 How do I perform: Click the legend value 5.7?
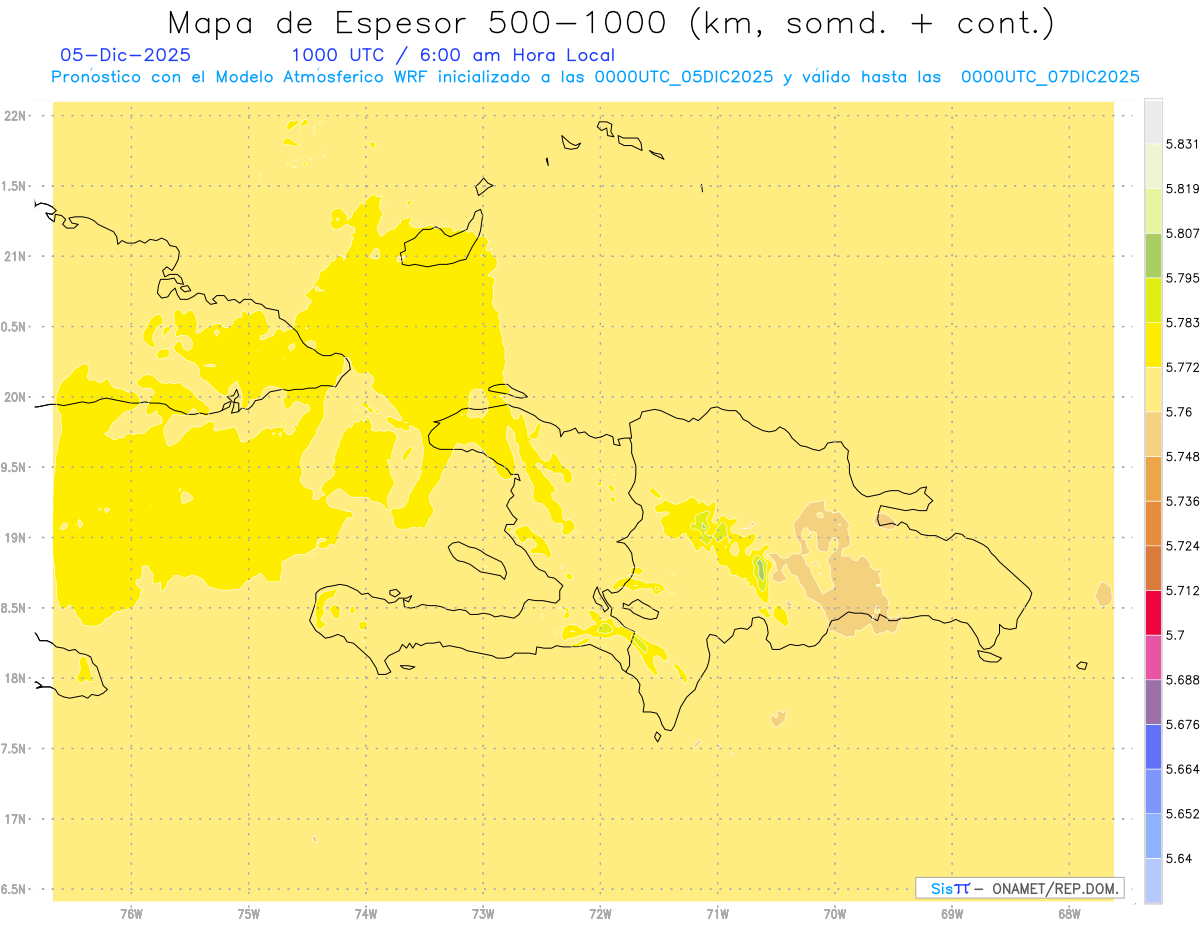pos(1175,635)
